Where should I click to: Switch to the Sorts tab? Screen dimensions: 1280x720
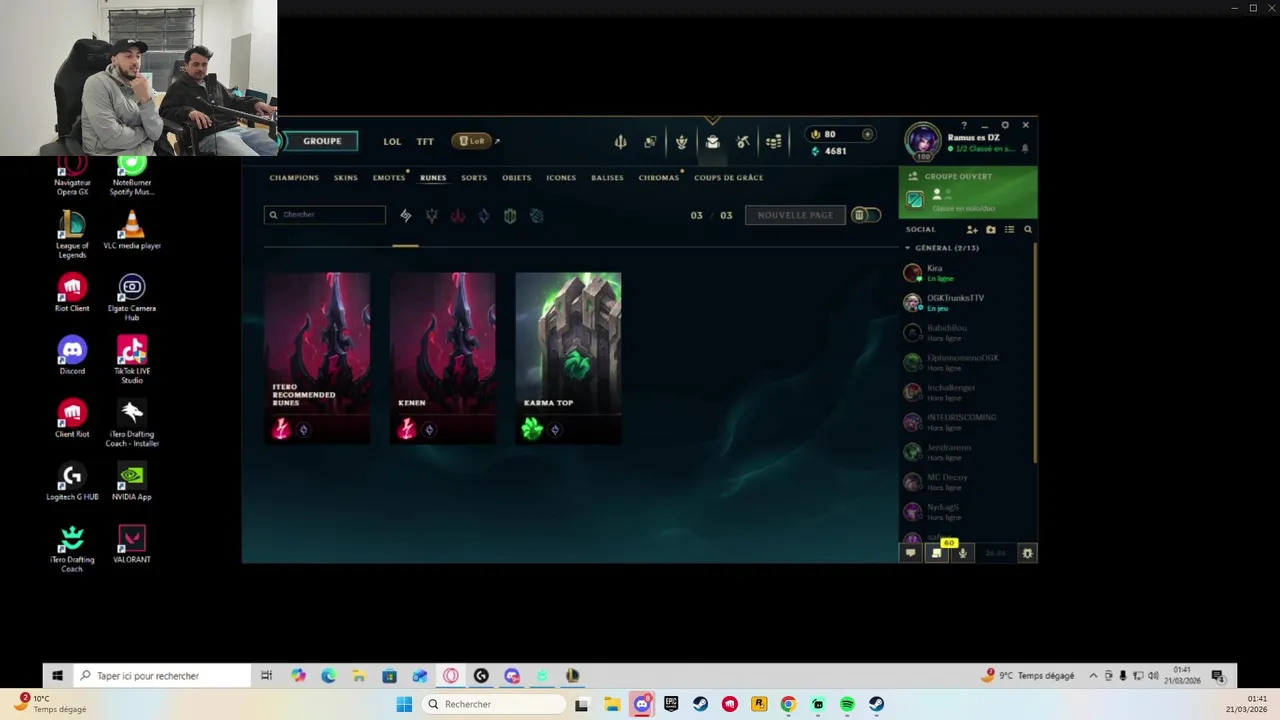(x=474, y=178)
